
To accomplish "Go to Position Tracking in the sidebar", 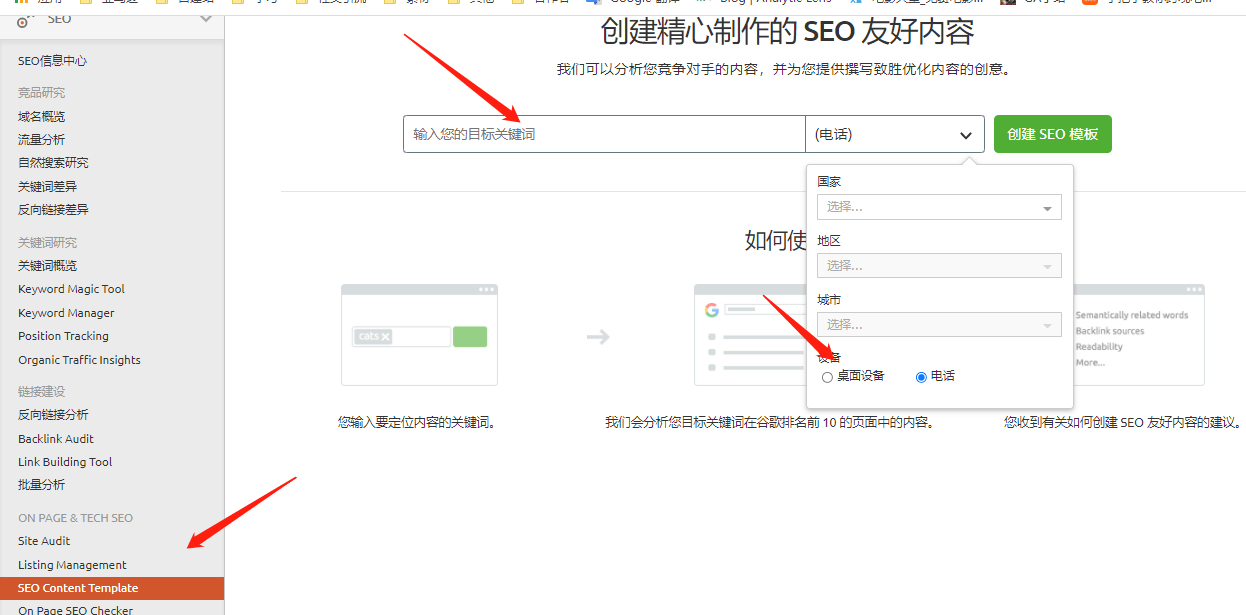I will pyautogui.click(x=63, y=336).
